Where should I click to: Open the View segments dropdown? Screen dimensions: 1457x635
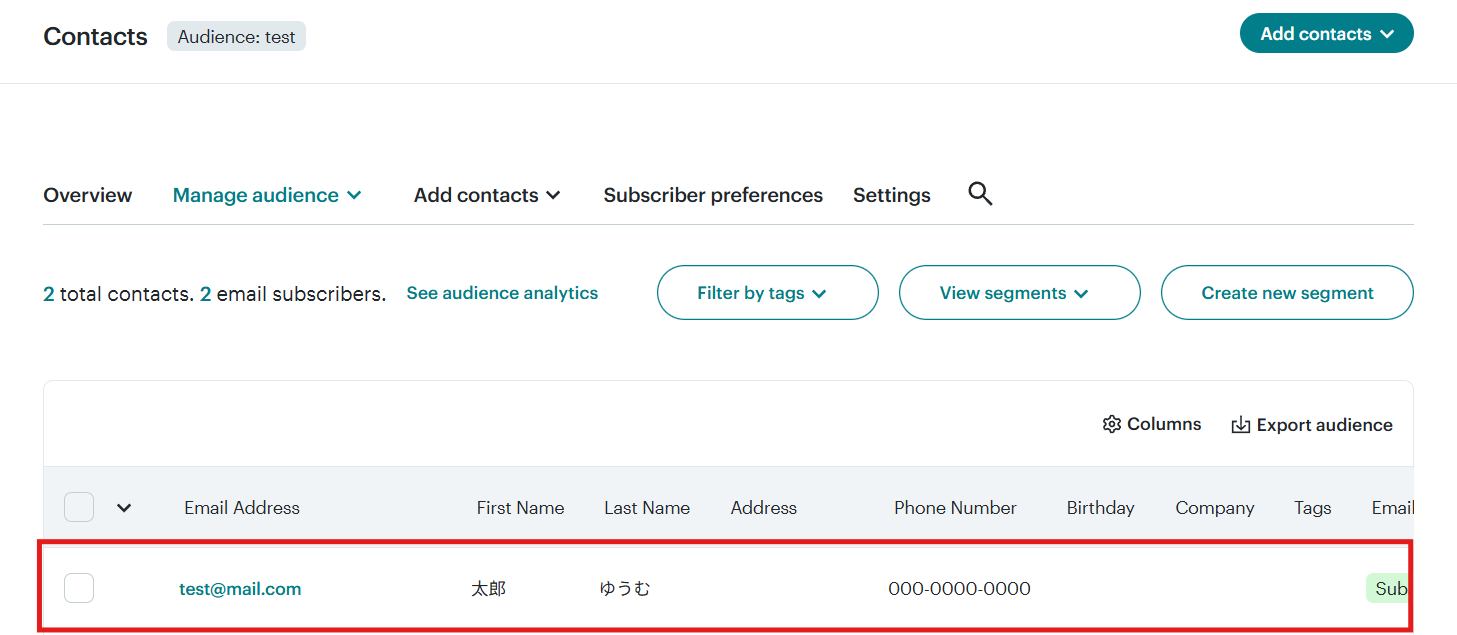(x=1019, y=293)
